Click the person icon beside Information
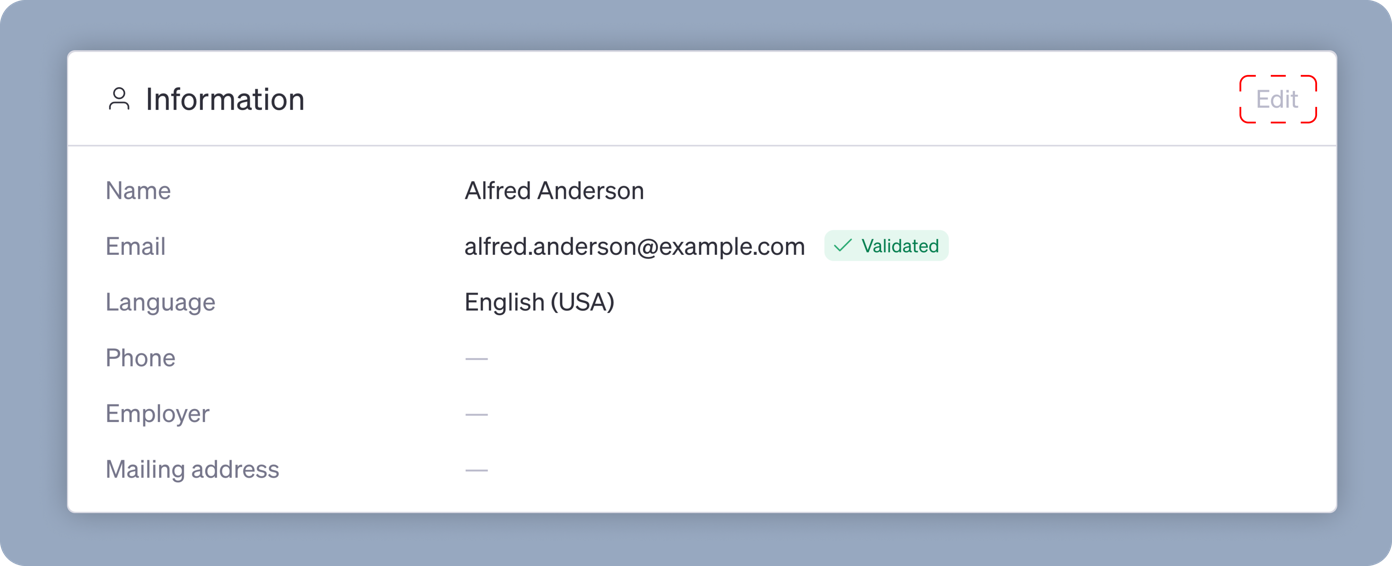Viewport: 1392px width, 566px height. coord(119,99)
